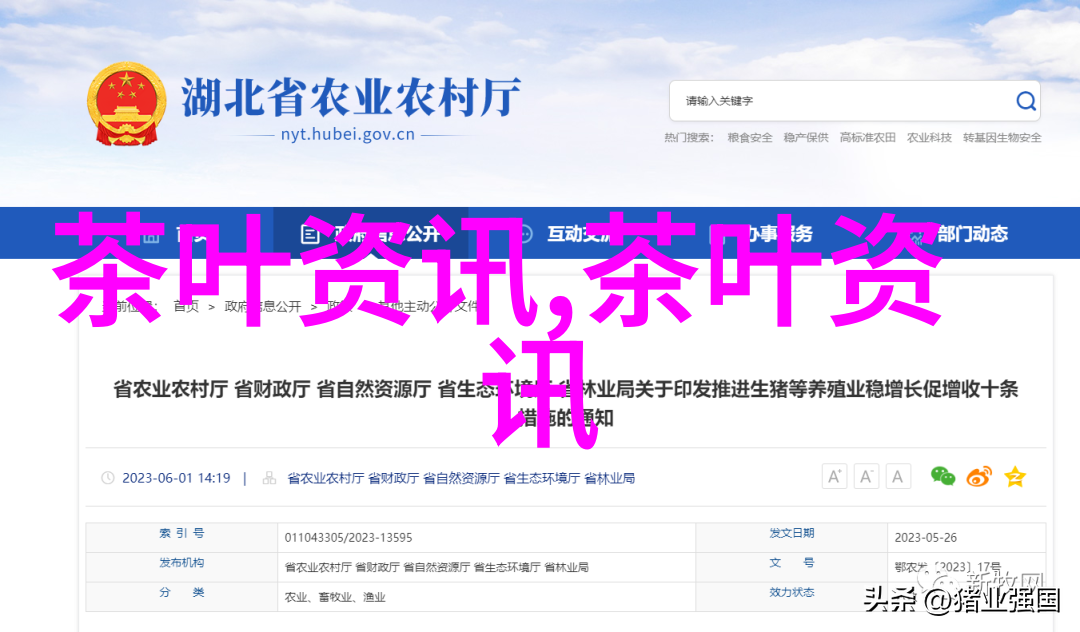Image resolution: width=1080 pixels, height=632 pixels.
Task: Select hot search term 农业科技
Action: pyautogui.click(x=929, y=138)
